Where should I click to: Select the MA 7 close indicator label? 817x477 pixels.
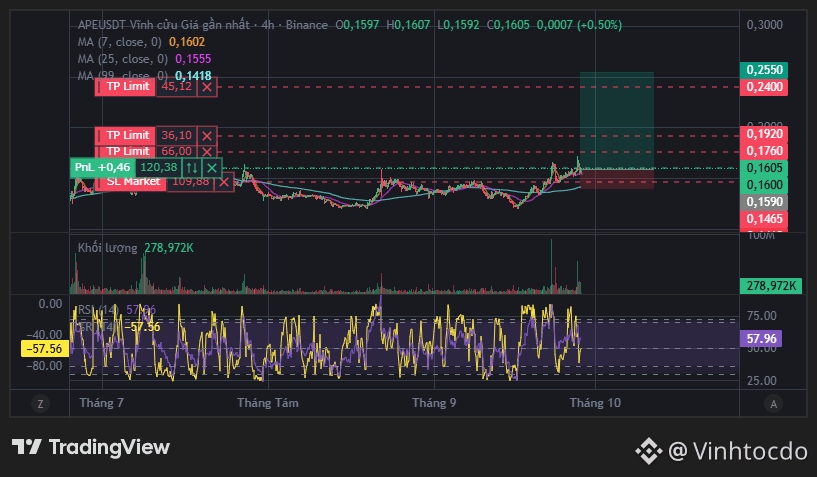point(119,42)
